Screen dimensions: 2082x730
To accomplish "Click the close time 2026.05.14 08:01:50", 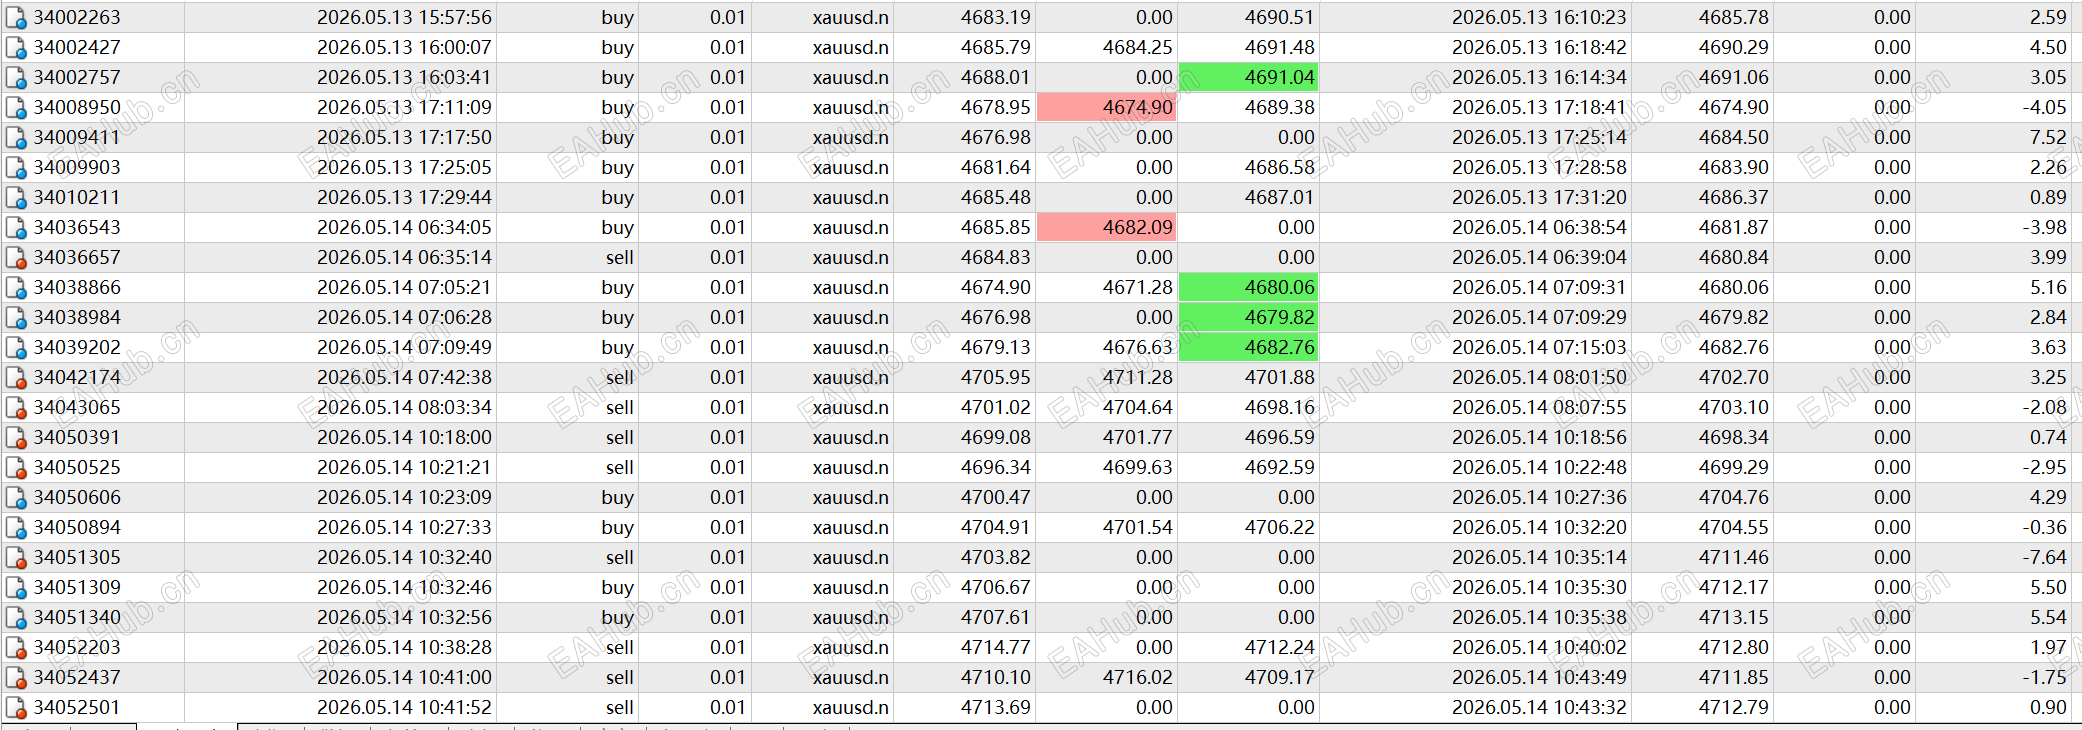I will (1539, 377).
